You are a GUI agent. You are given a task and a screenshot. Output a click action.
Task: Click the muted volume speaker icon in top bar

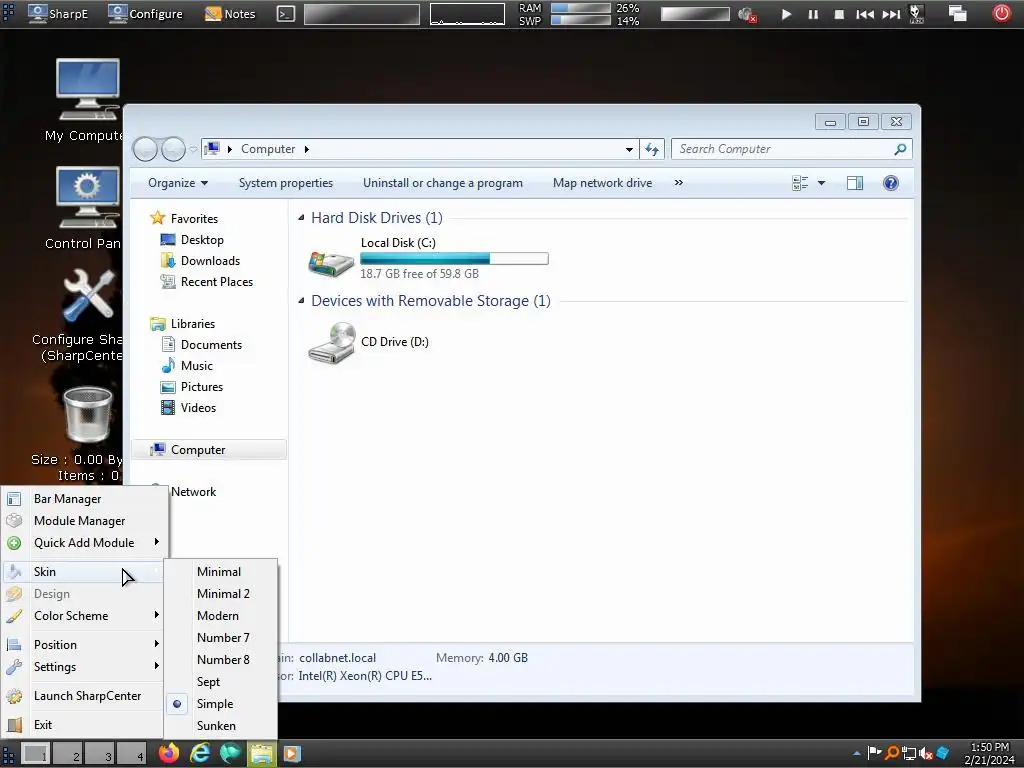[747, 14]
